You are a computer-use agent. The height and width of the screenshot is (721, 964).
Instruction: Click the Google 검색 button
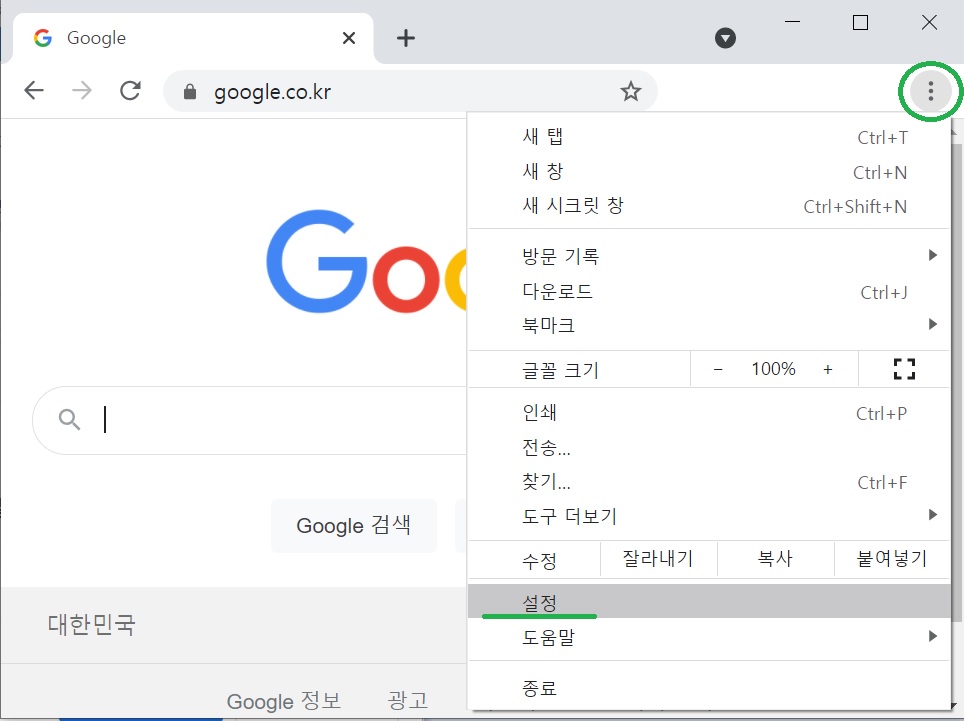354,526
